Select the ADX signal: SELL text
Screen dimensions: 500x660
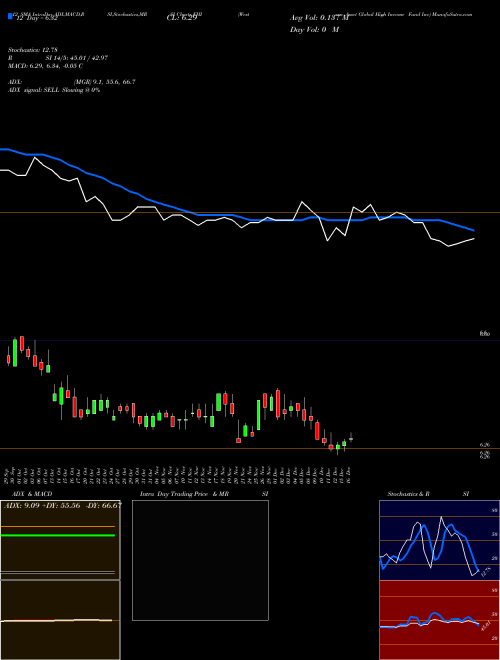tap(35, 90)
